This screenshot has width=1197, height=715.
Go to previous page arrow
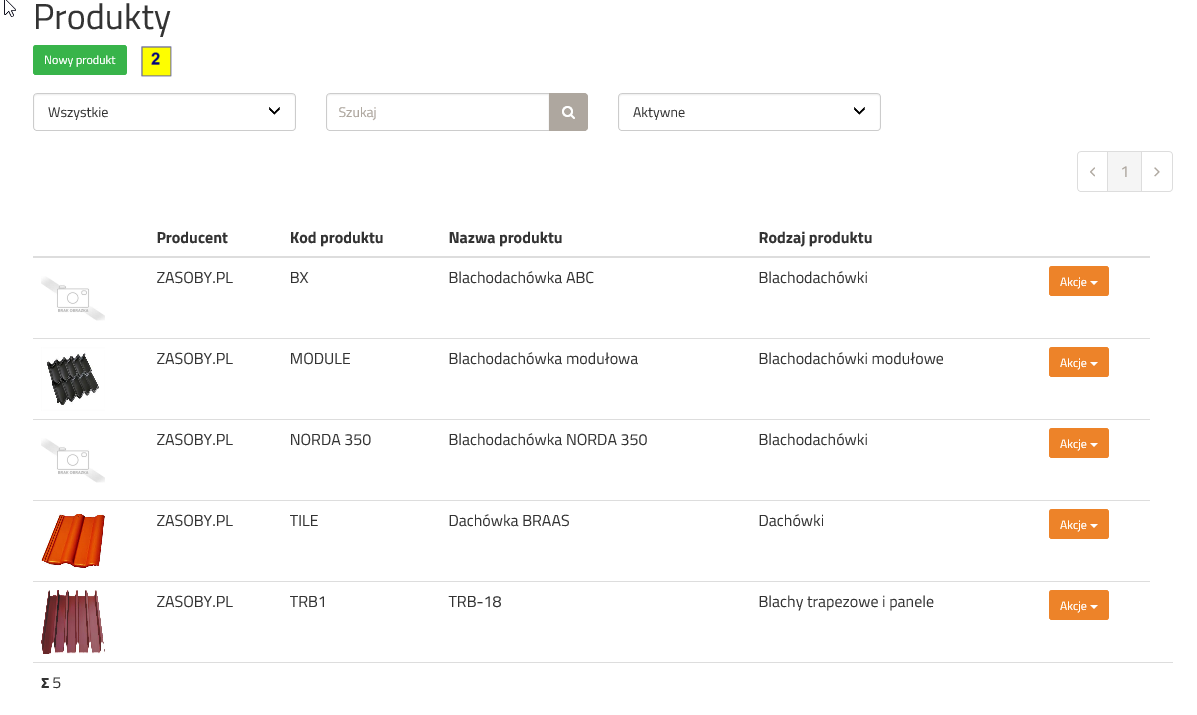click(x=1092, y=172)
